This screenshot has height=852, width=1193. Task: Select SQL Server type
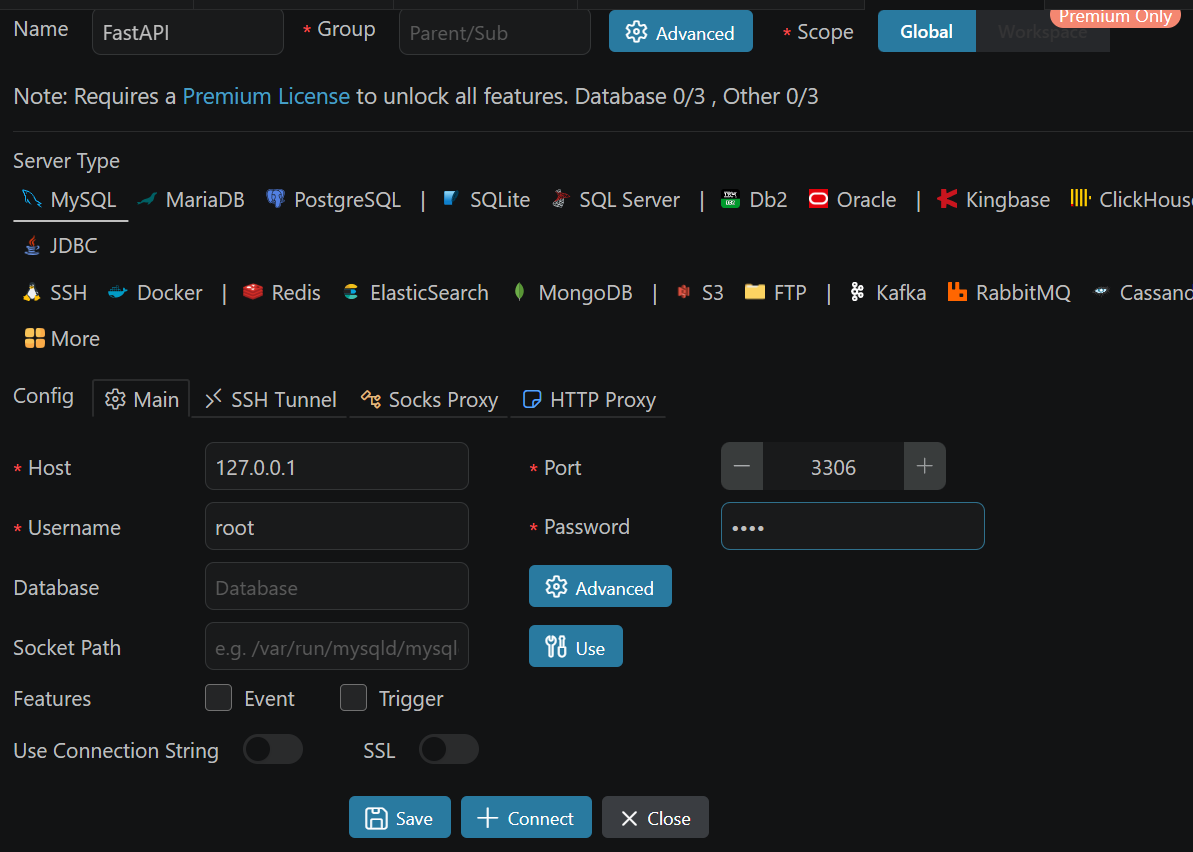click(x=616, y=200)
